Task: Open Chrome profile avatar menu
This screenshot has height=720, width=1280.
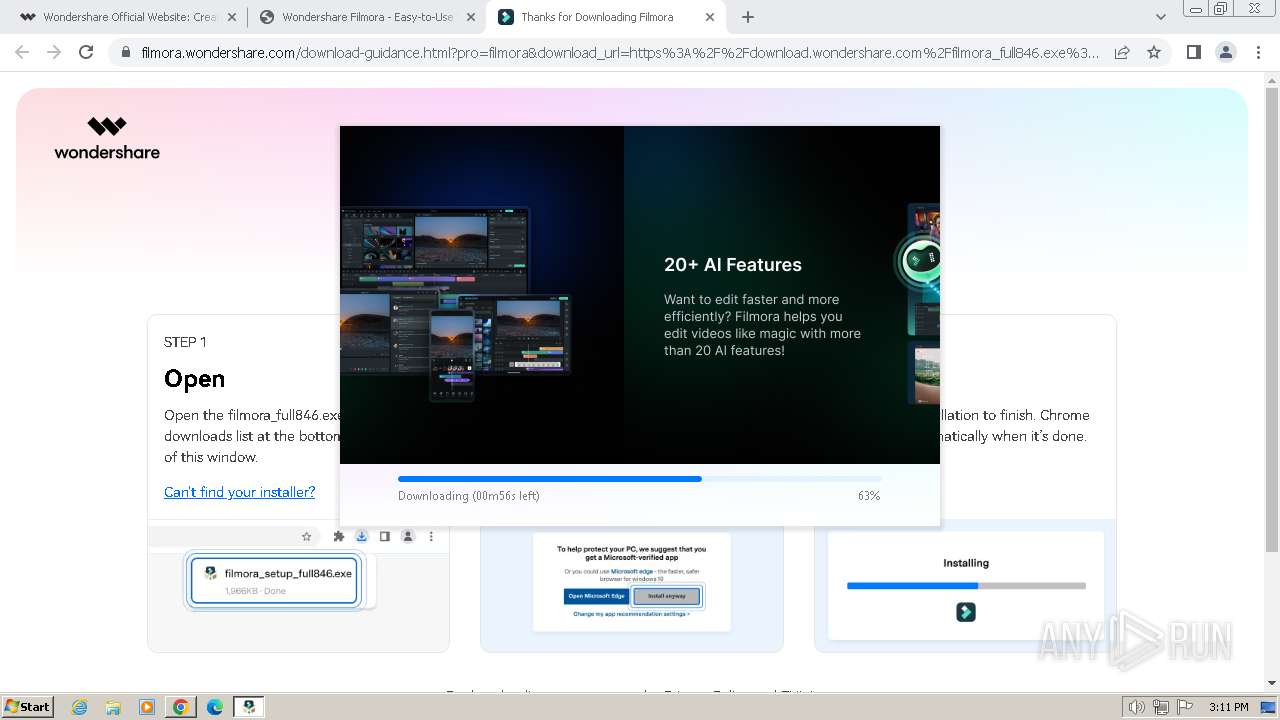Action: pos(1225,52)
